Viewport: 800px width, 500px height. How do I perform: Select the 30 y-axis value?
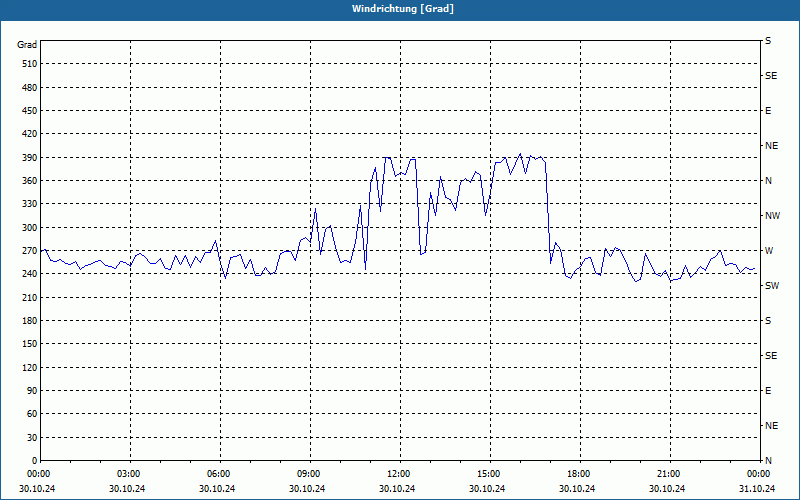pos(32,438)
